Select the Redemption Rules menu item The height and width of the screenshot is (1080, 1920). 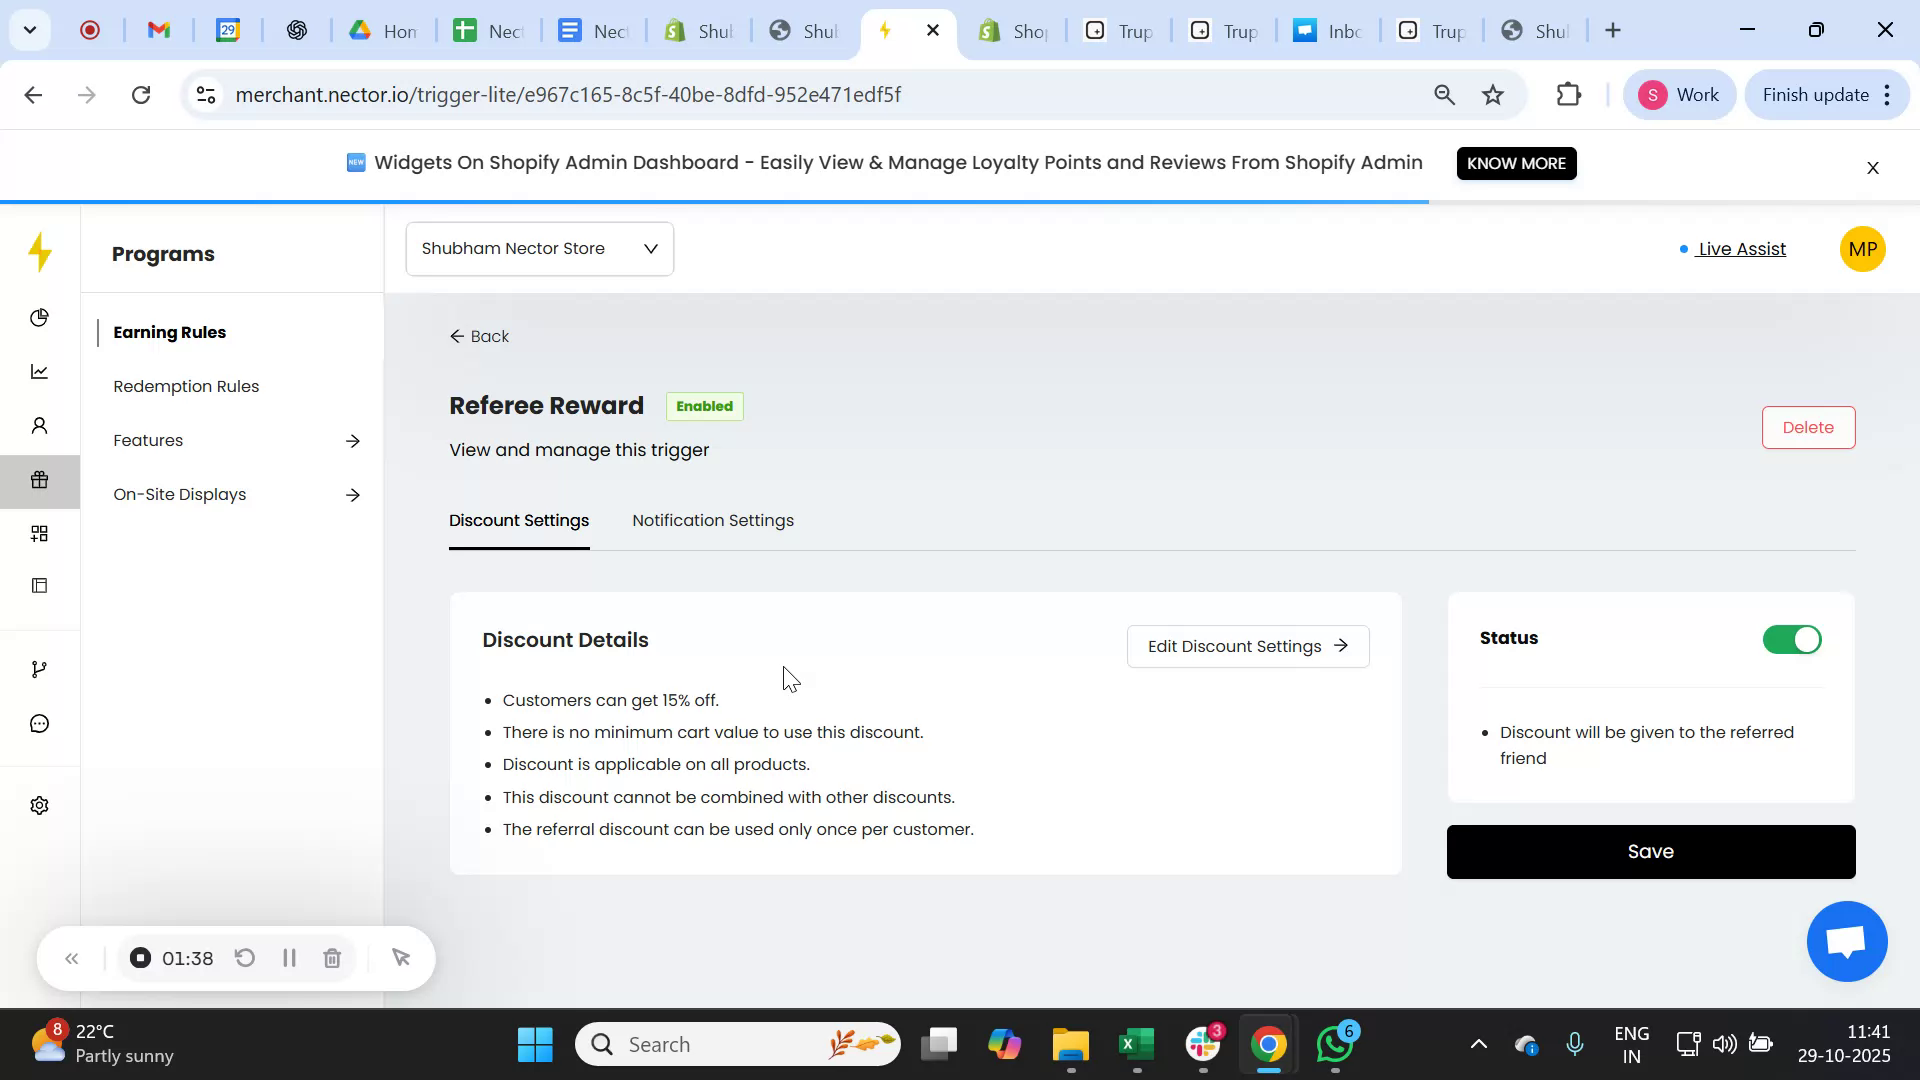(185, 386)
